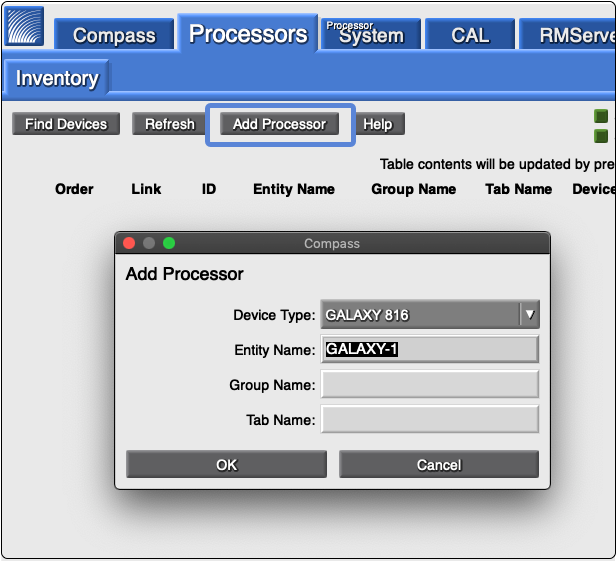Click the lower green status indicator

coord(601,136)
